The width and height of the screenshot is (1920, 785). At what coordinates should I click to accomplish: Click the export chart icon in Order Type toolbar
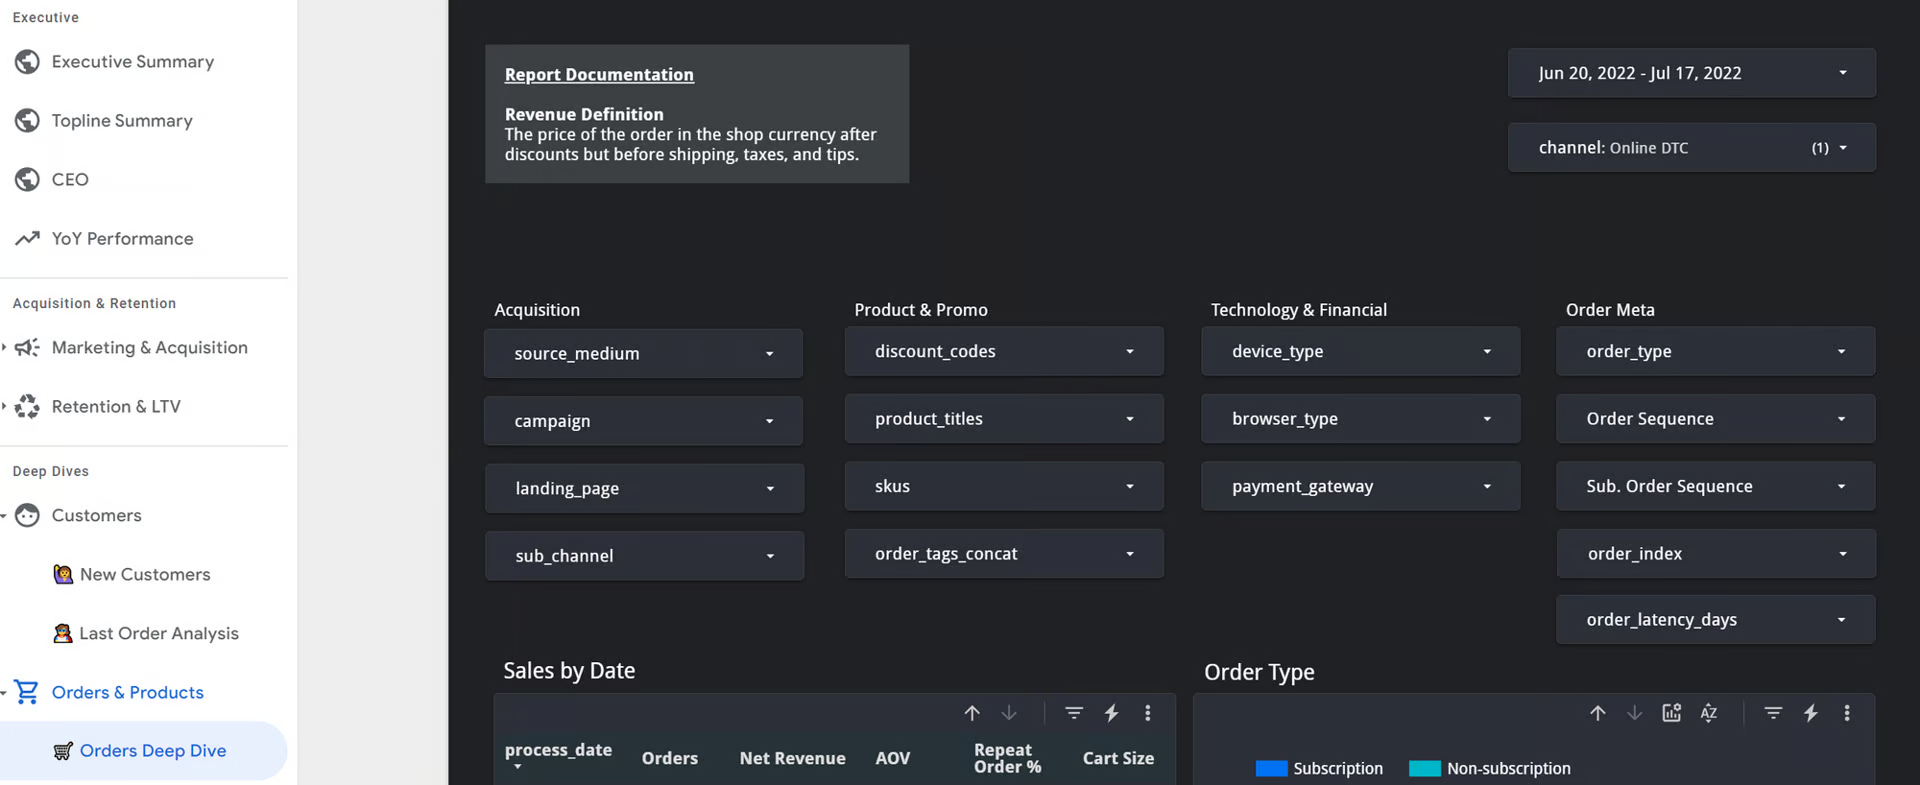click(x=1671, y=713)
